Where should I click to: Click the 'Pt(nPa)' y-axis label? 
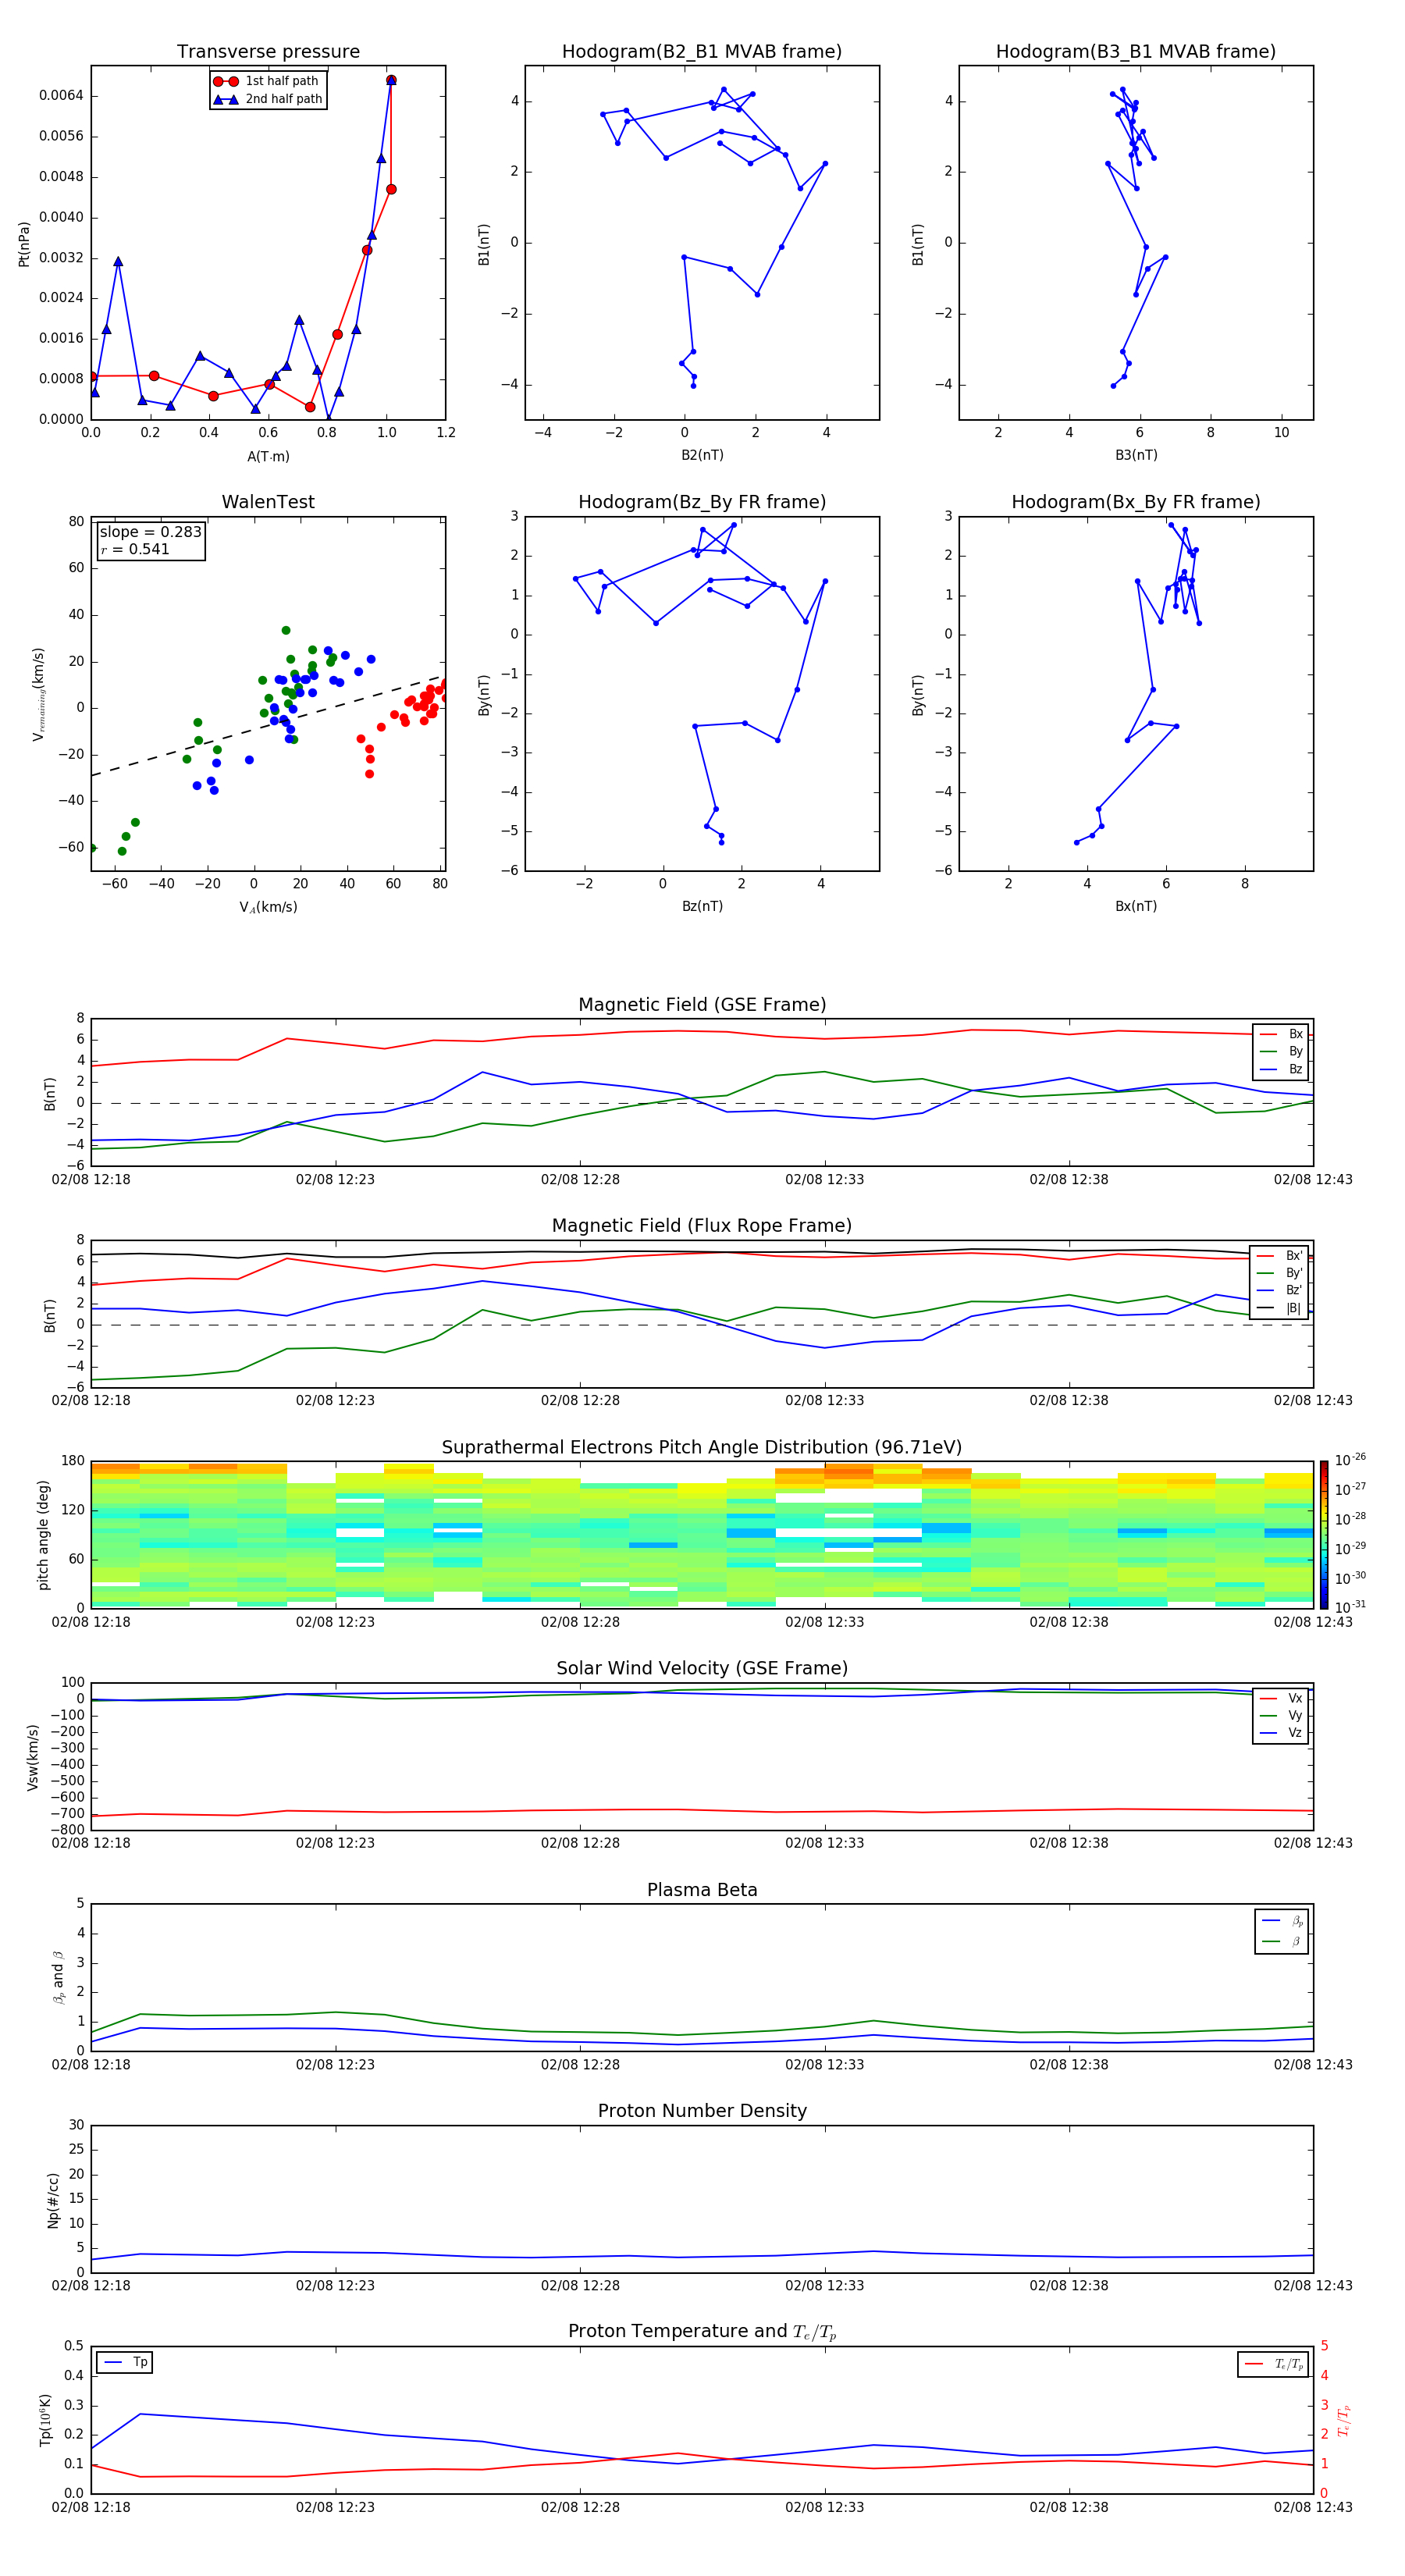[x=24, y=244]
